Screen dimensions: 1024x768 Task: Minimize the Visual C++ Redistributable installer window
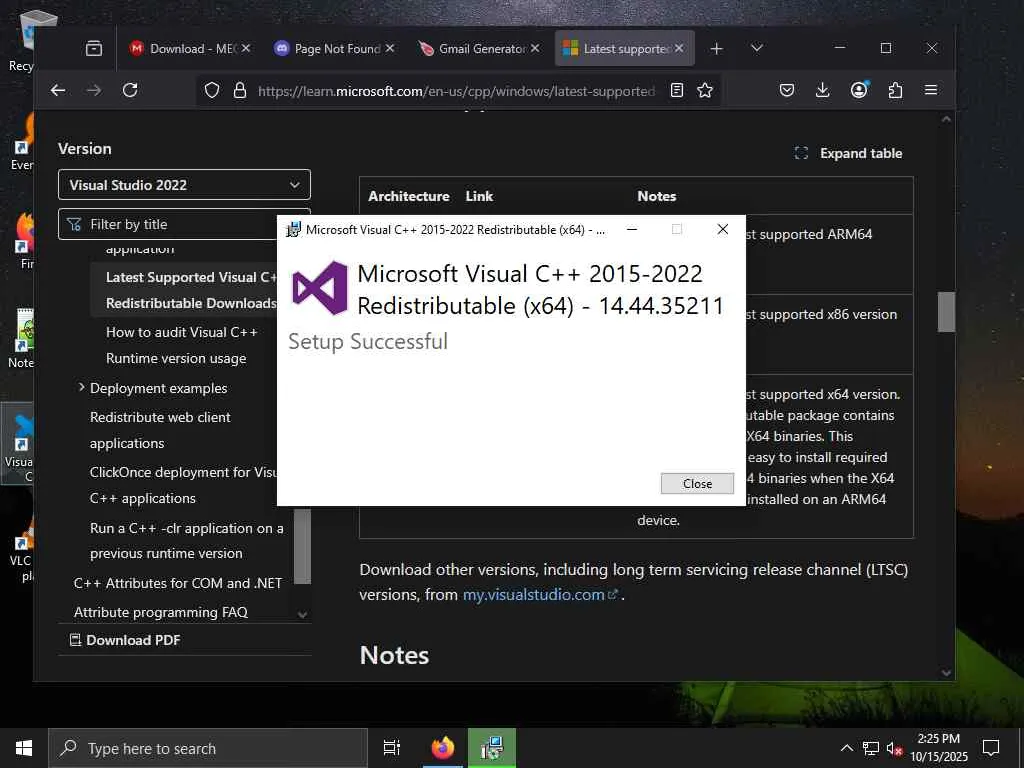pyautogui.click(x=632, y=229)
